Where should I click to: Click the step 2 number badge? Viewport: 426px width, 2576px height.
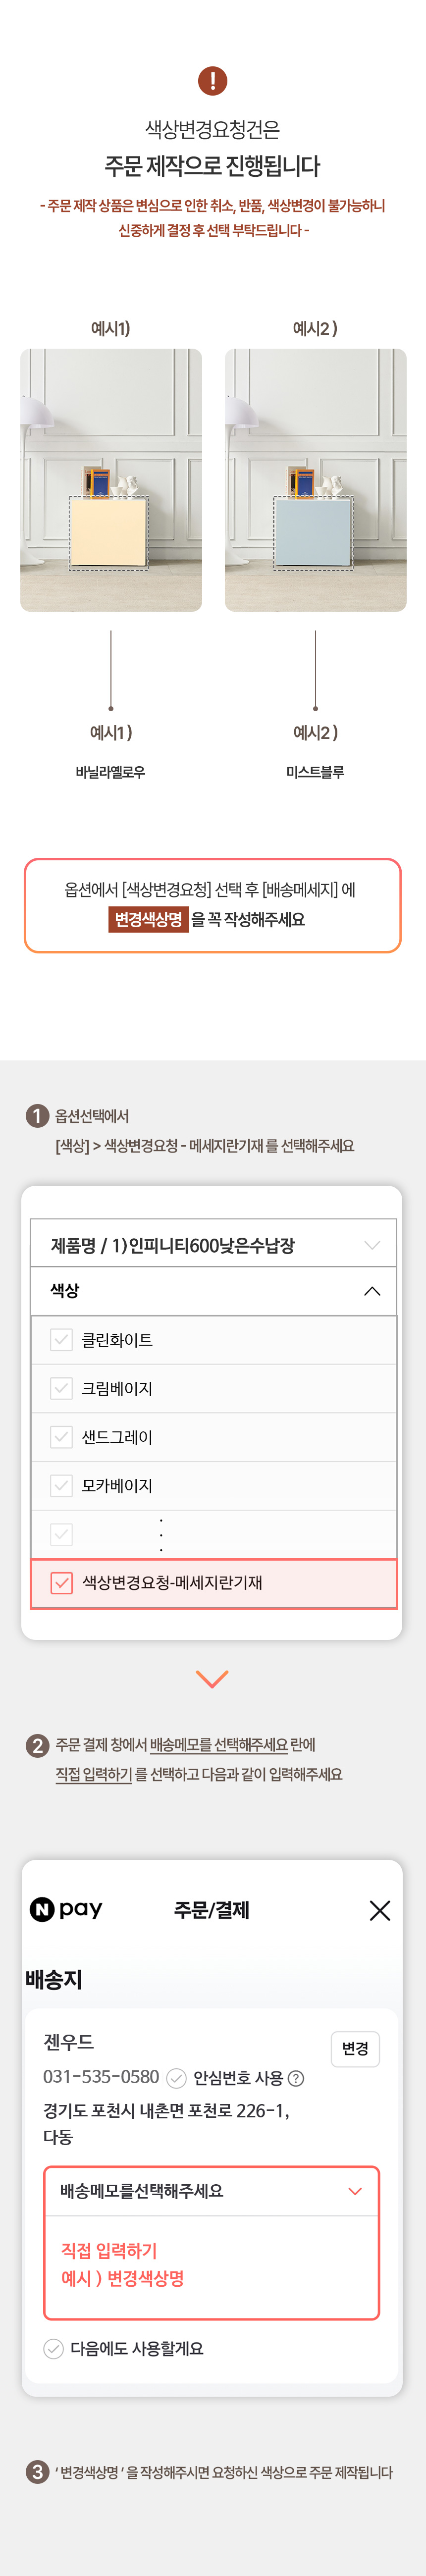tap(37, 1745)
